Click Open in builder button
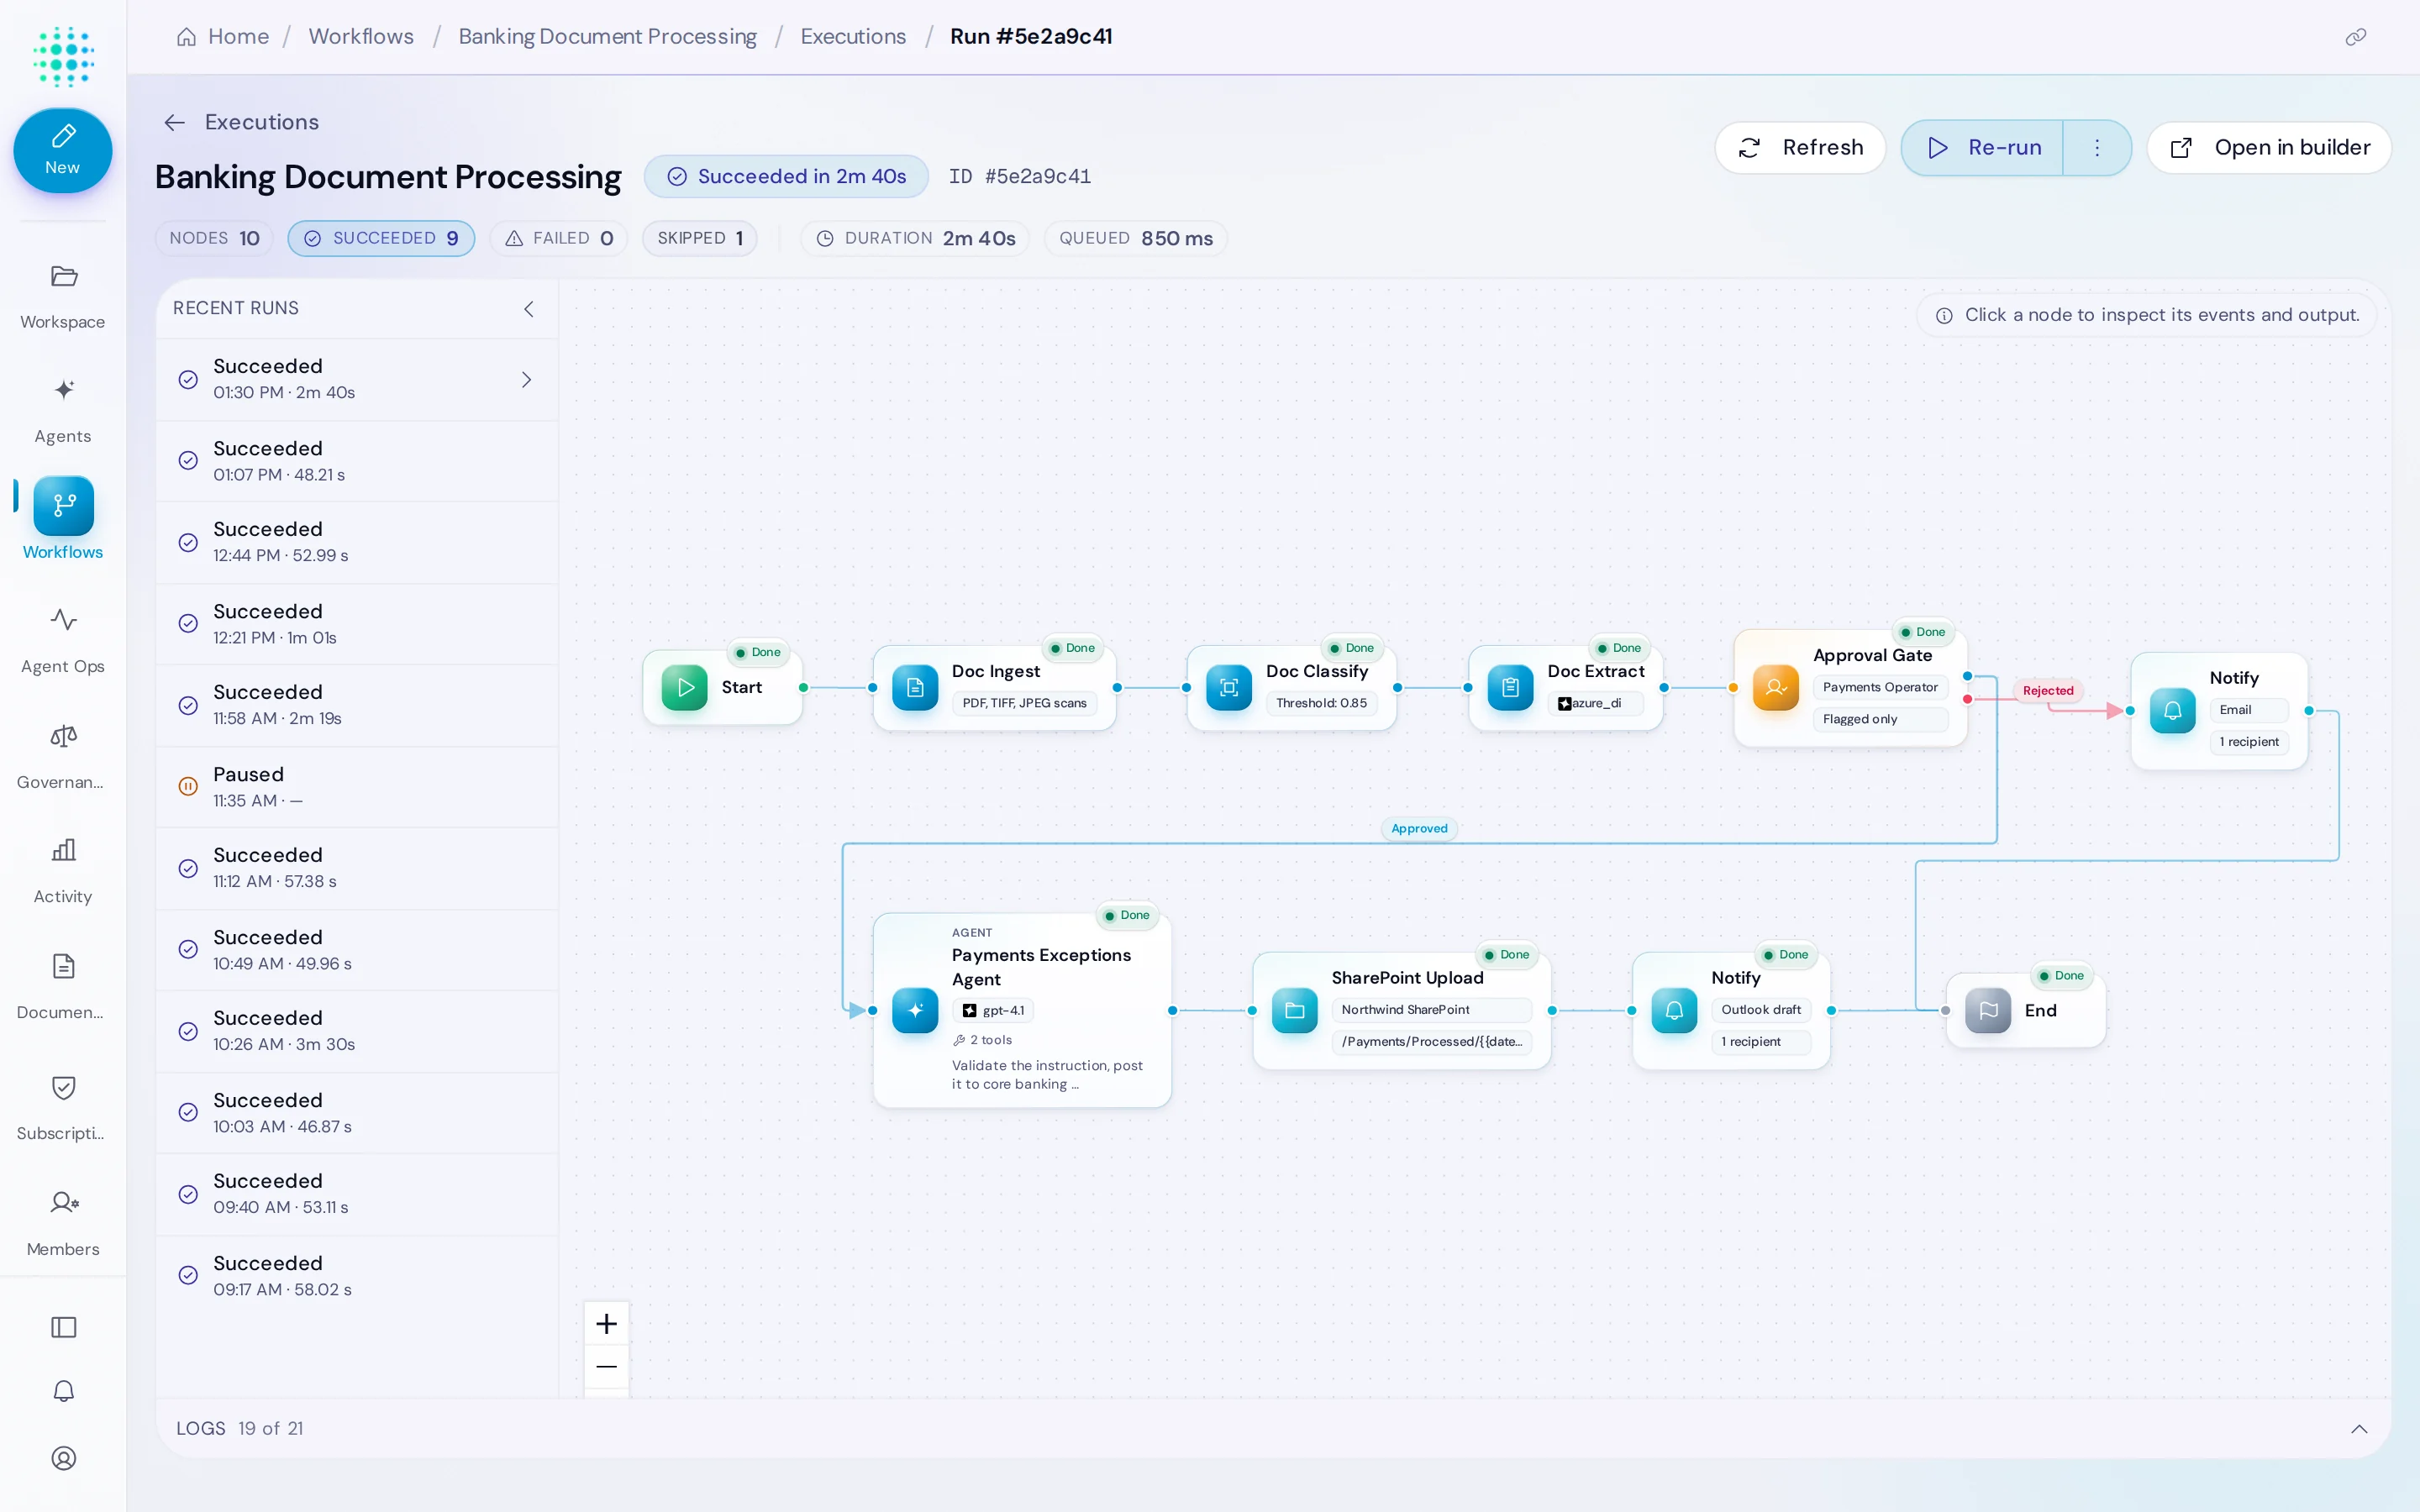 point(2269,148)
